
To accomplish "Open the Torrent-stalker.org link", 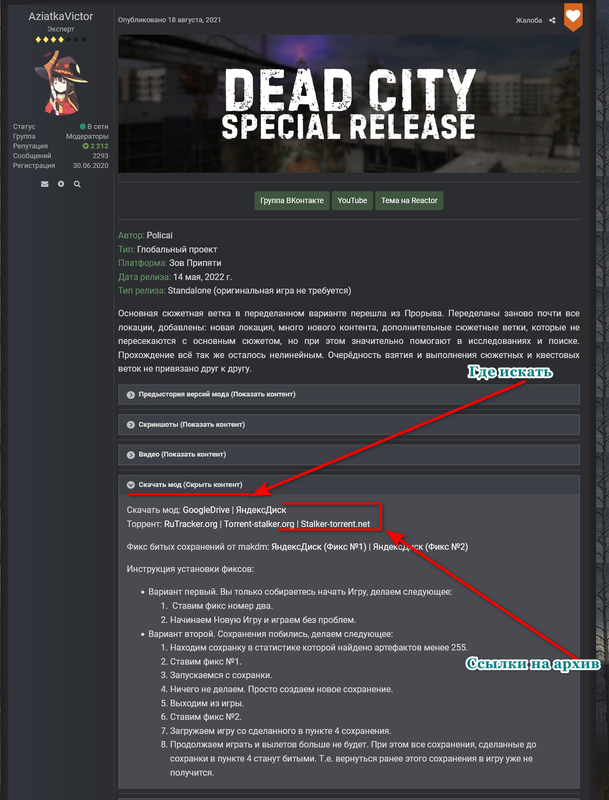I will [259, 524].
